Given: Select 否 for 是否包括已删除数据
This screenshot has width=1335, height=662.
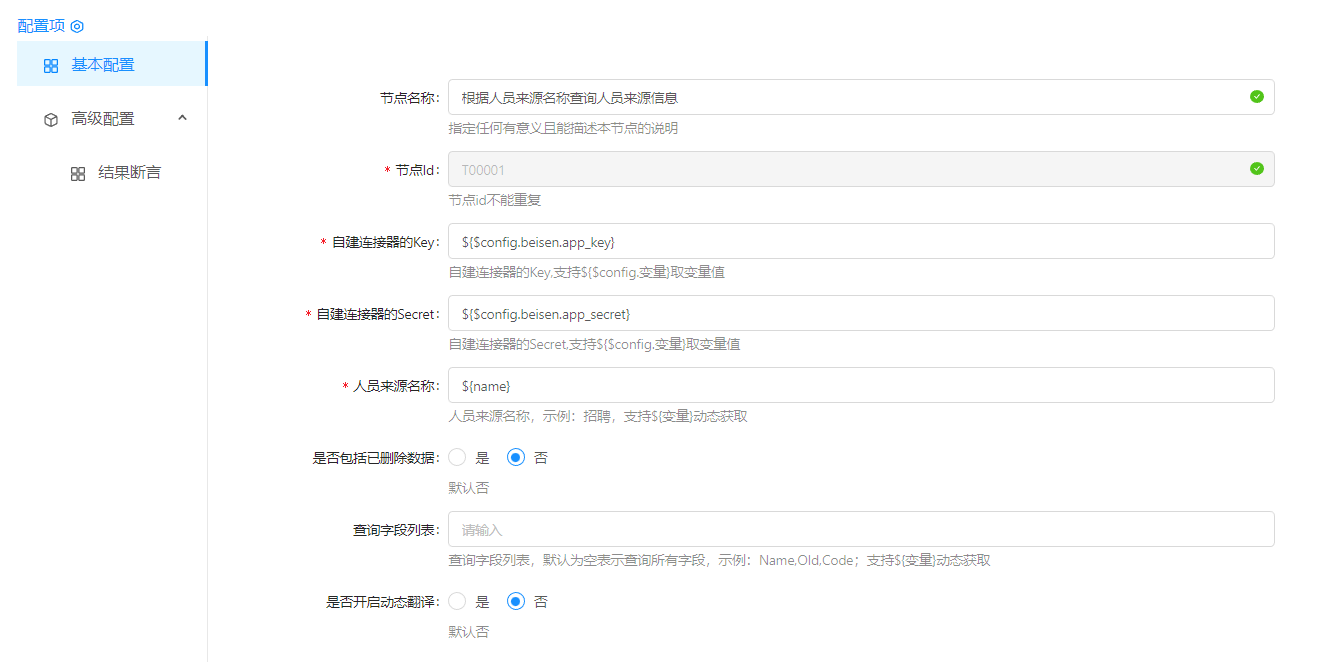Looking at the screenshot, I should (x=516, y=458).
